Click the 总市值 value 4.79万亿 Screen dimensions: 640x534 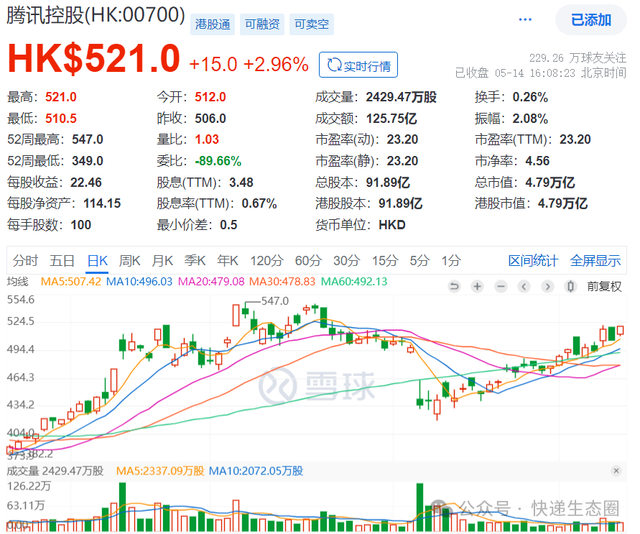click(x=550, y=182)
